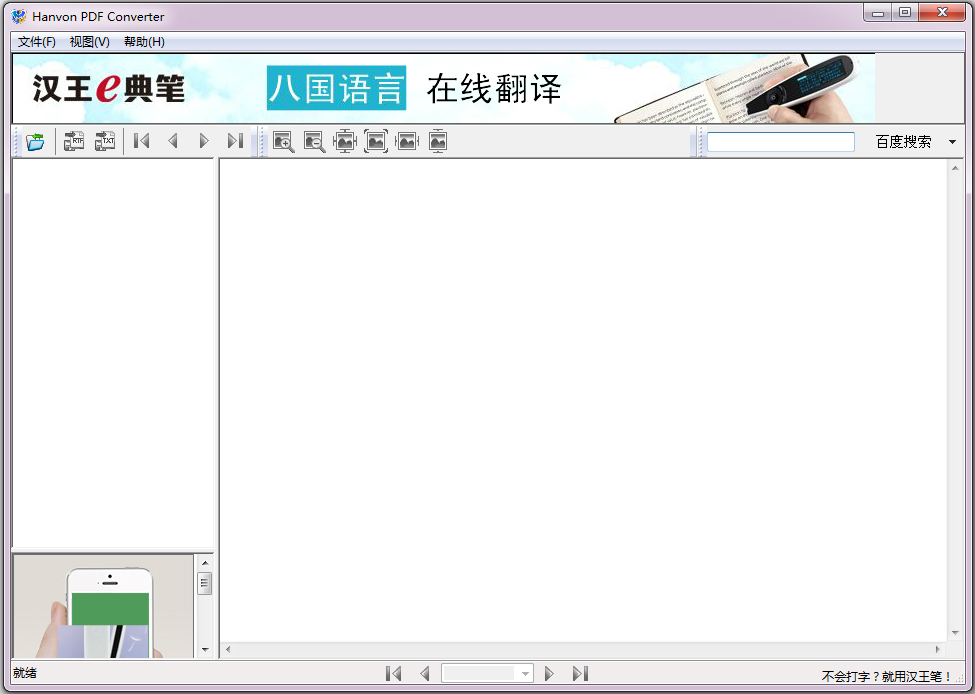
Task: Go to the next page
Action: pyautogui.click(x=204, y=141)
